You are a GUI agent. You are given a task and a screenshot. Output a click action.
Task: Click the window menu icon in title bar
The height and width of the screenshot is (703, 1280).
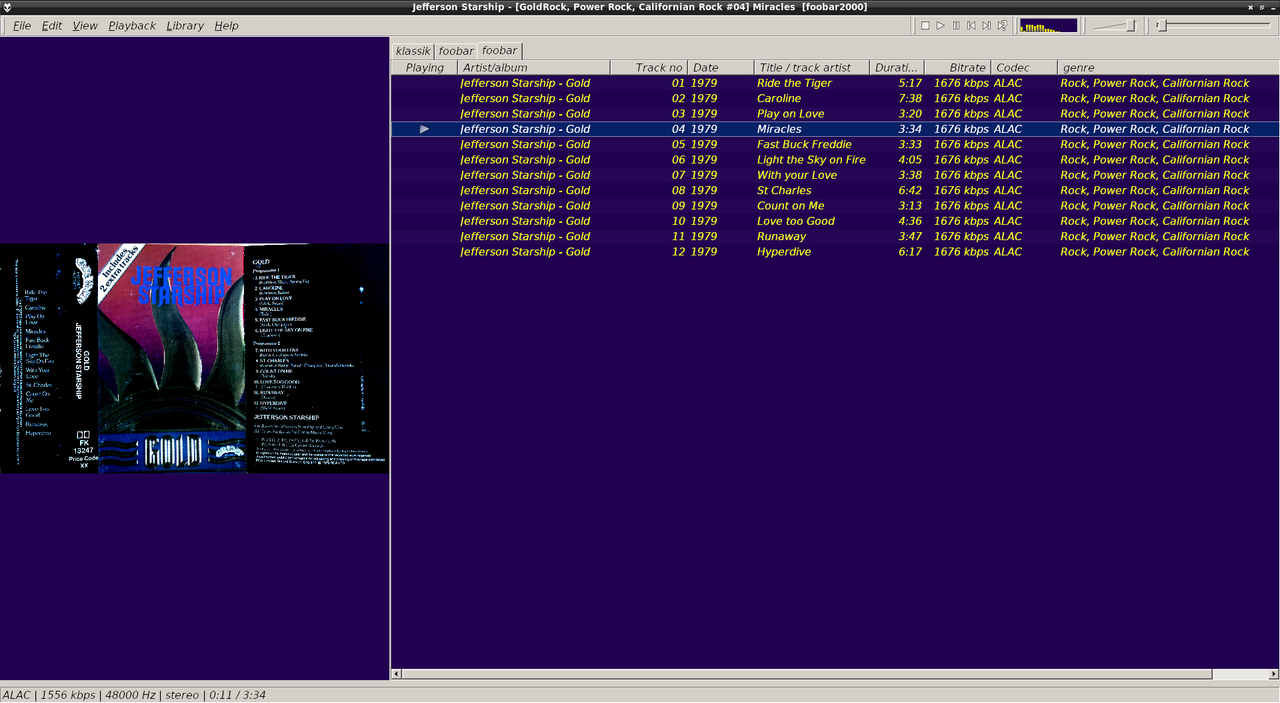pyautogui.click(x=7, y=7)
